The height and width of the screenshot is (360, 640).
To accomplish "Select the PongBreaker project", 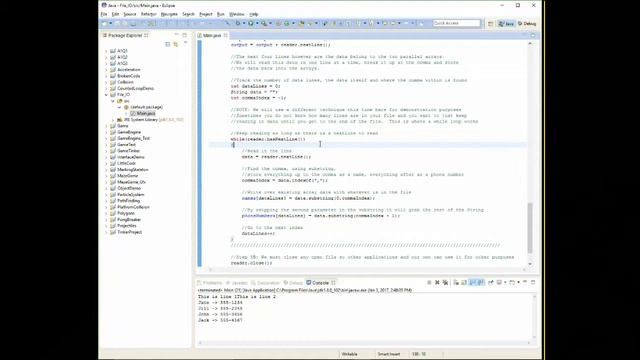I will pyautogui.click(x=126, y=220).
